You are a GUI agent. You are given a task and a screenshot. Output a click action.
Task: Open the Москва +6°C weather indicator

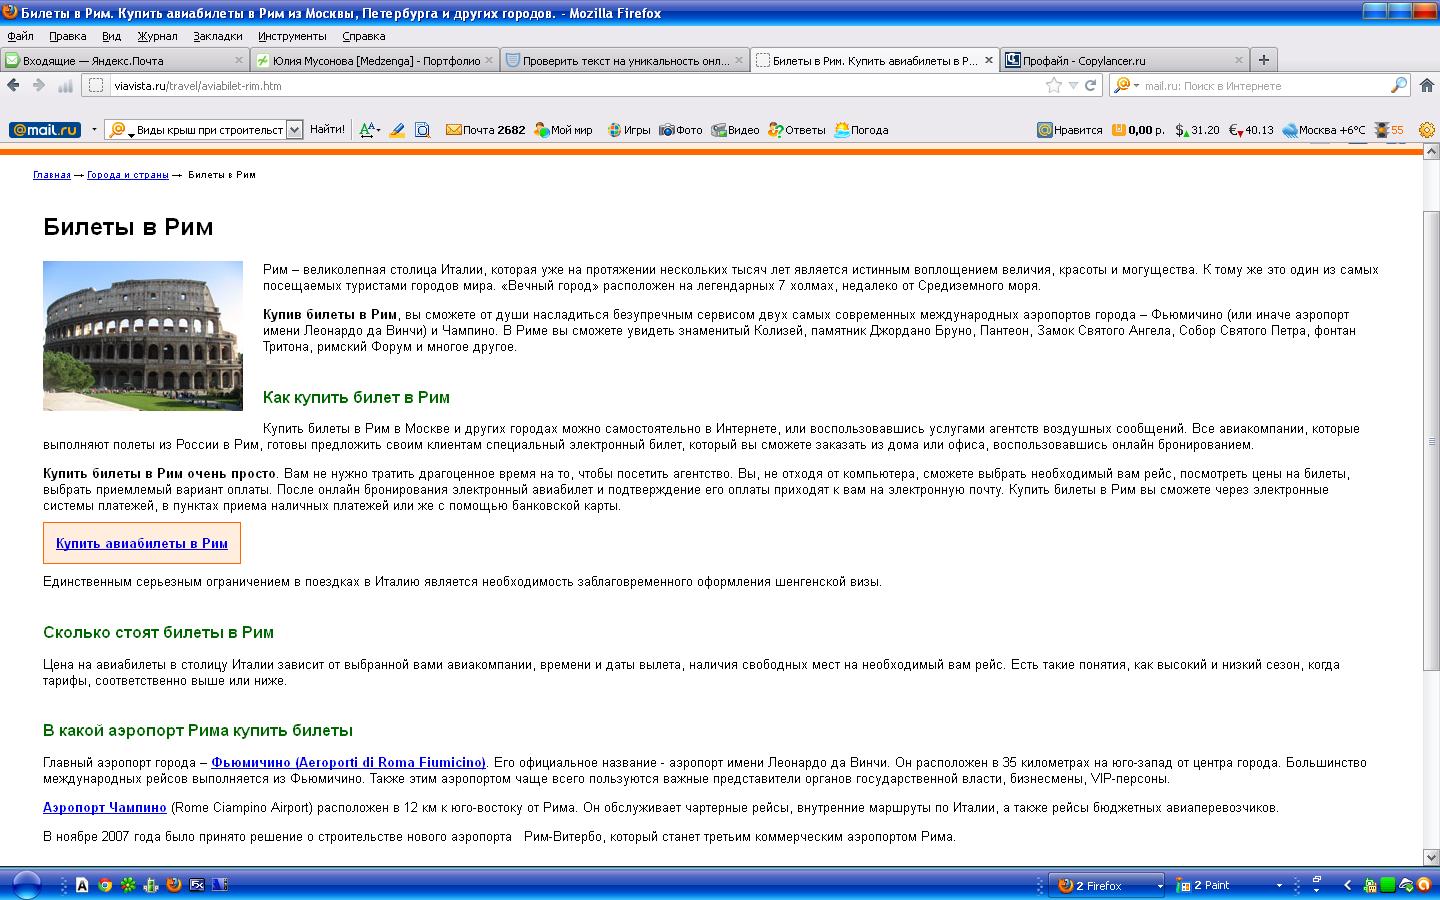coord(1324,129)
